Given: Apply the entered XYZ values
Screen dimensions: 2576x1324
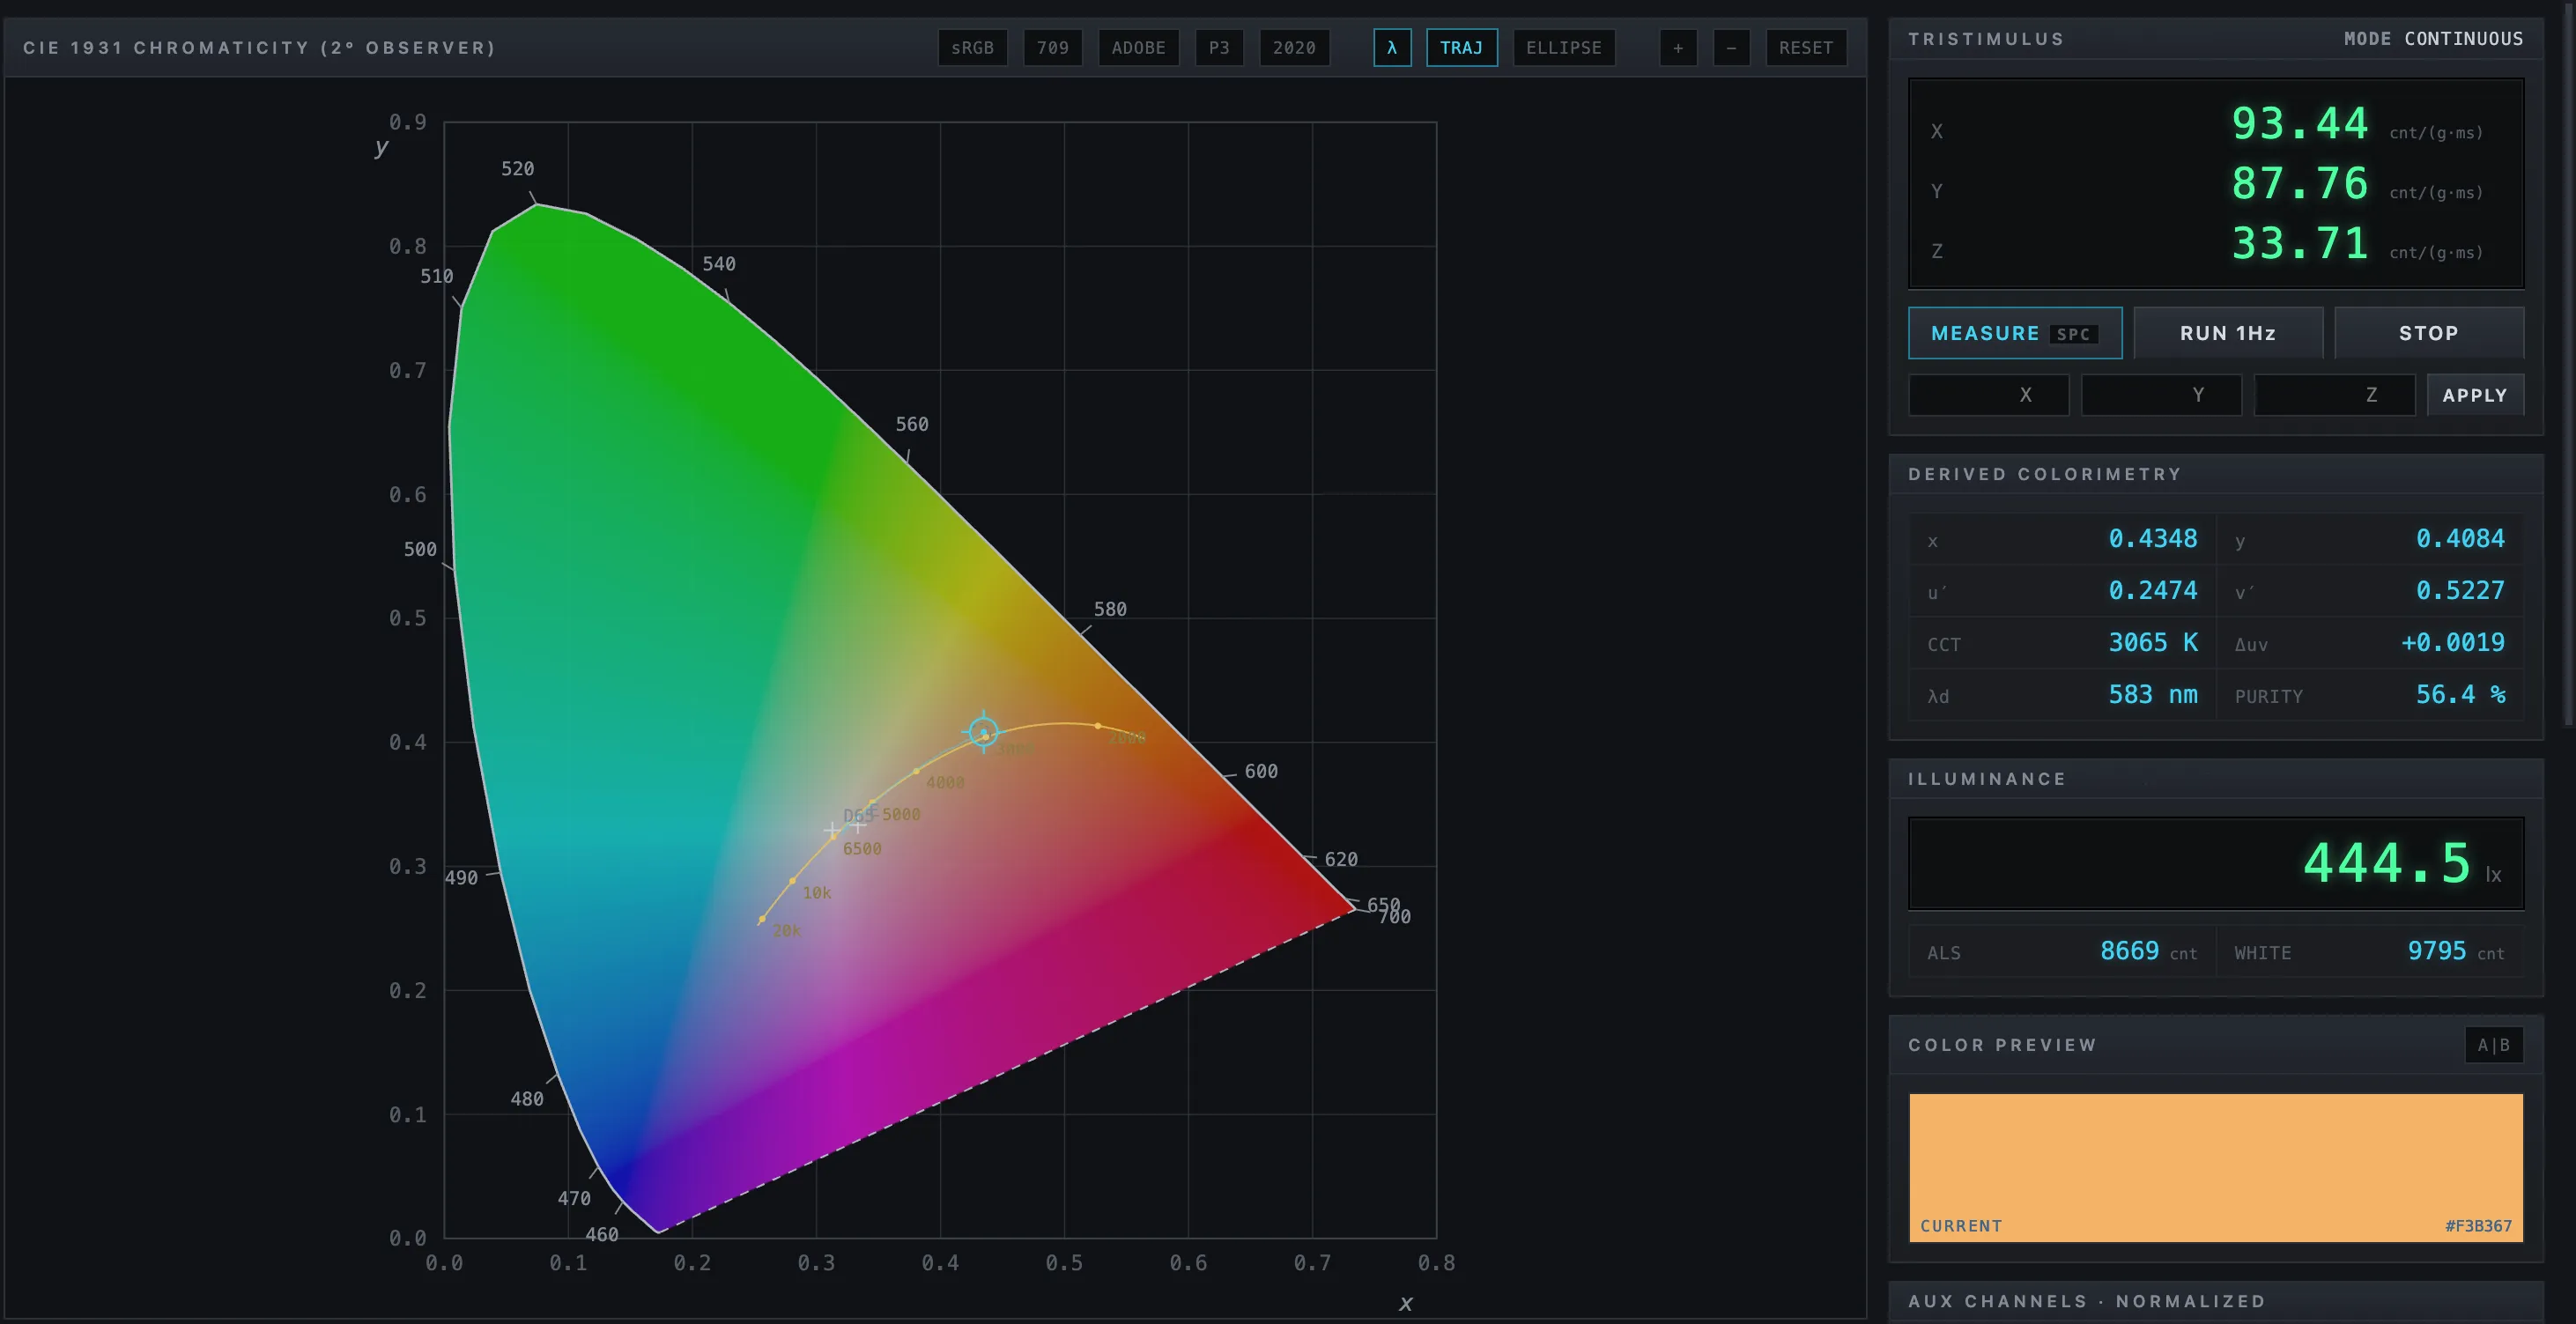Looking at the screenshot, I should [x=2475, y=395].
